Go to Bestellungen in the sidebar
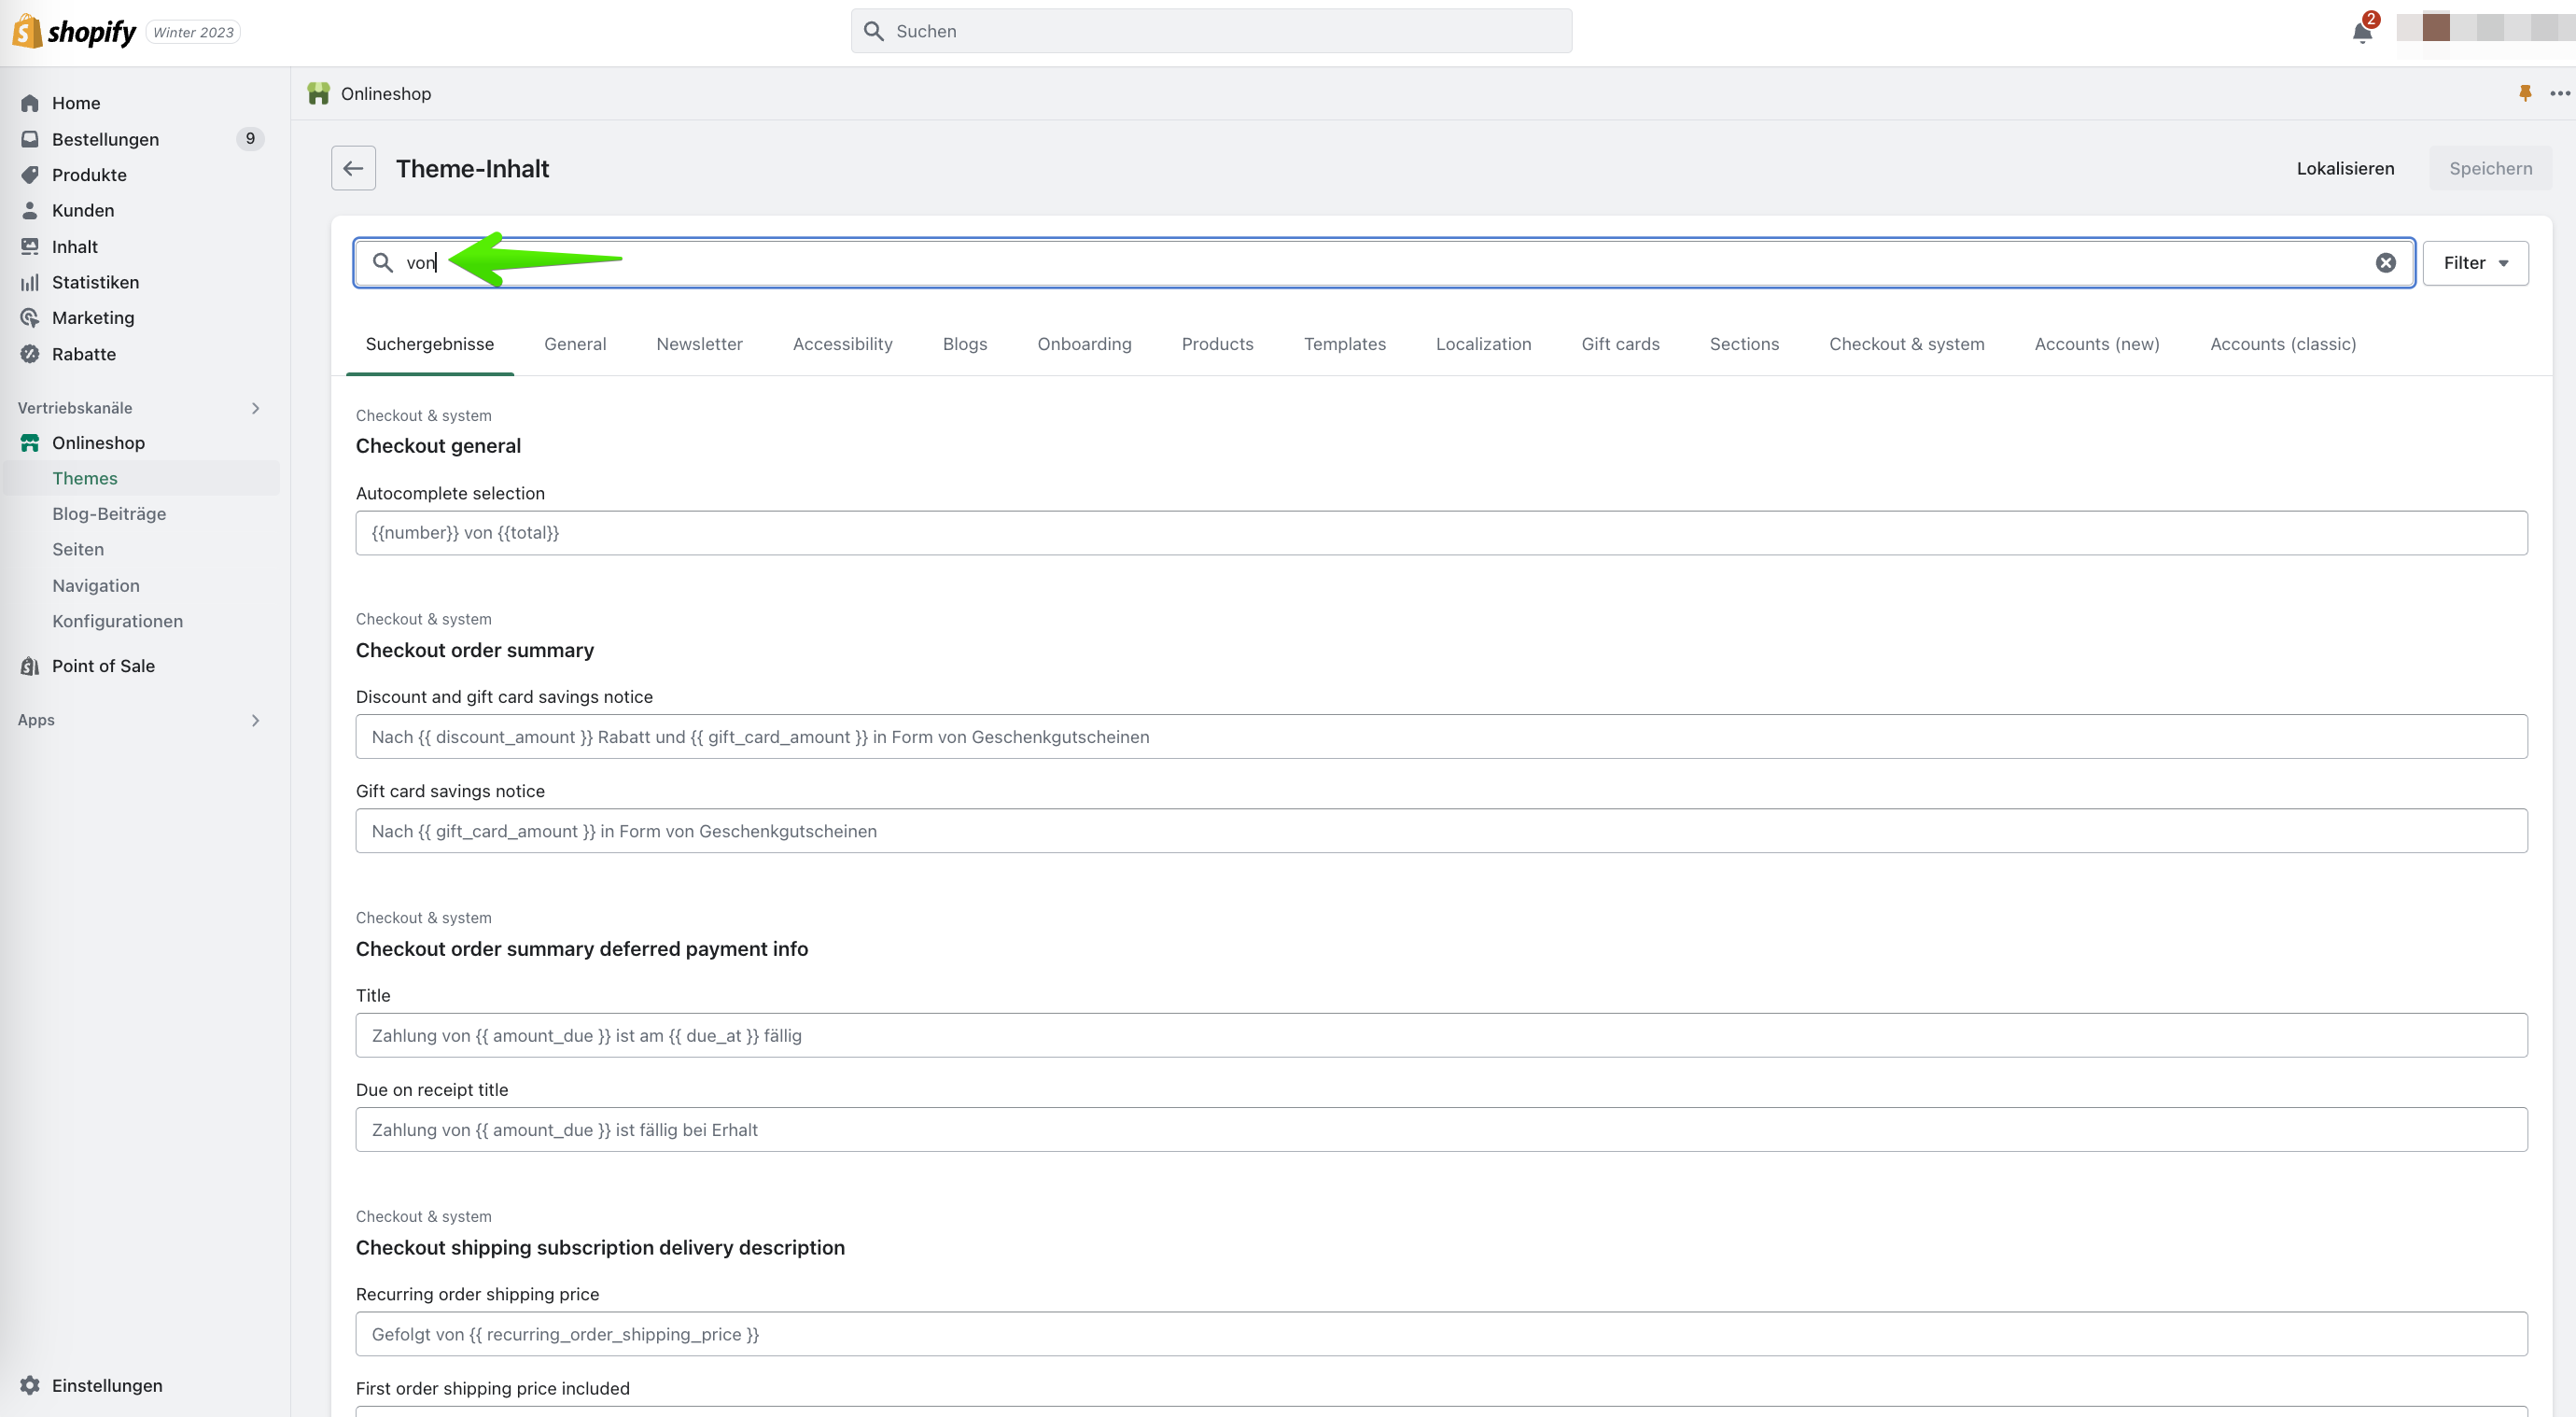This screenshot has width=2576, height=1417. (x=105, y=139)
